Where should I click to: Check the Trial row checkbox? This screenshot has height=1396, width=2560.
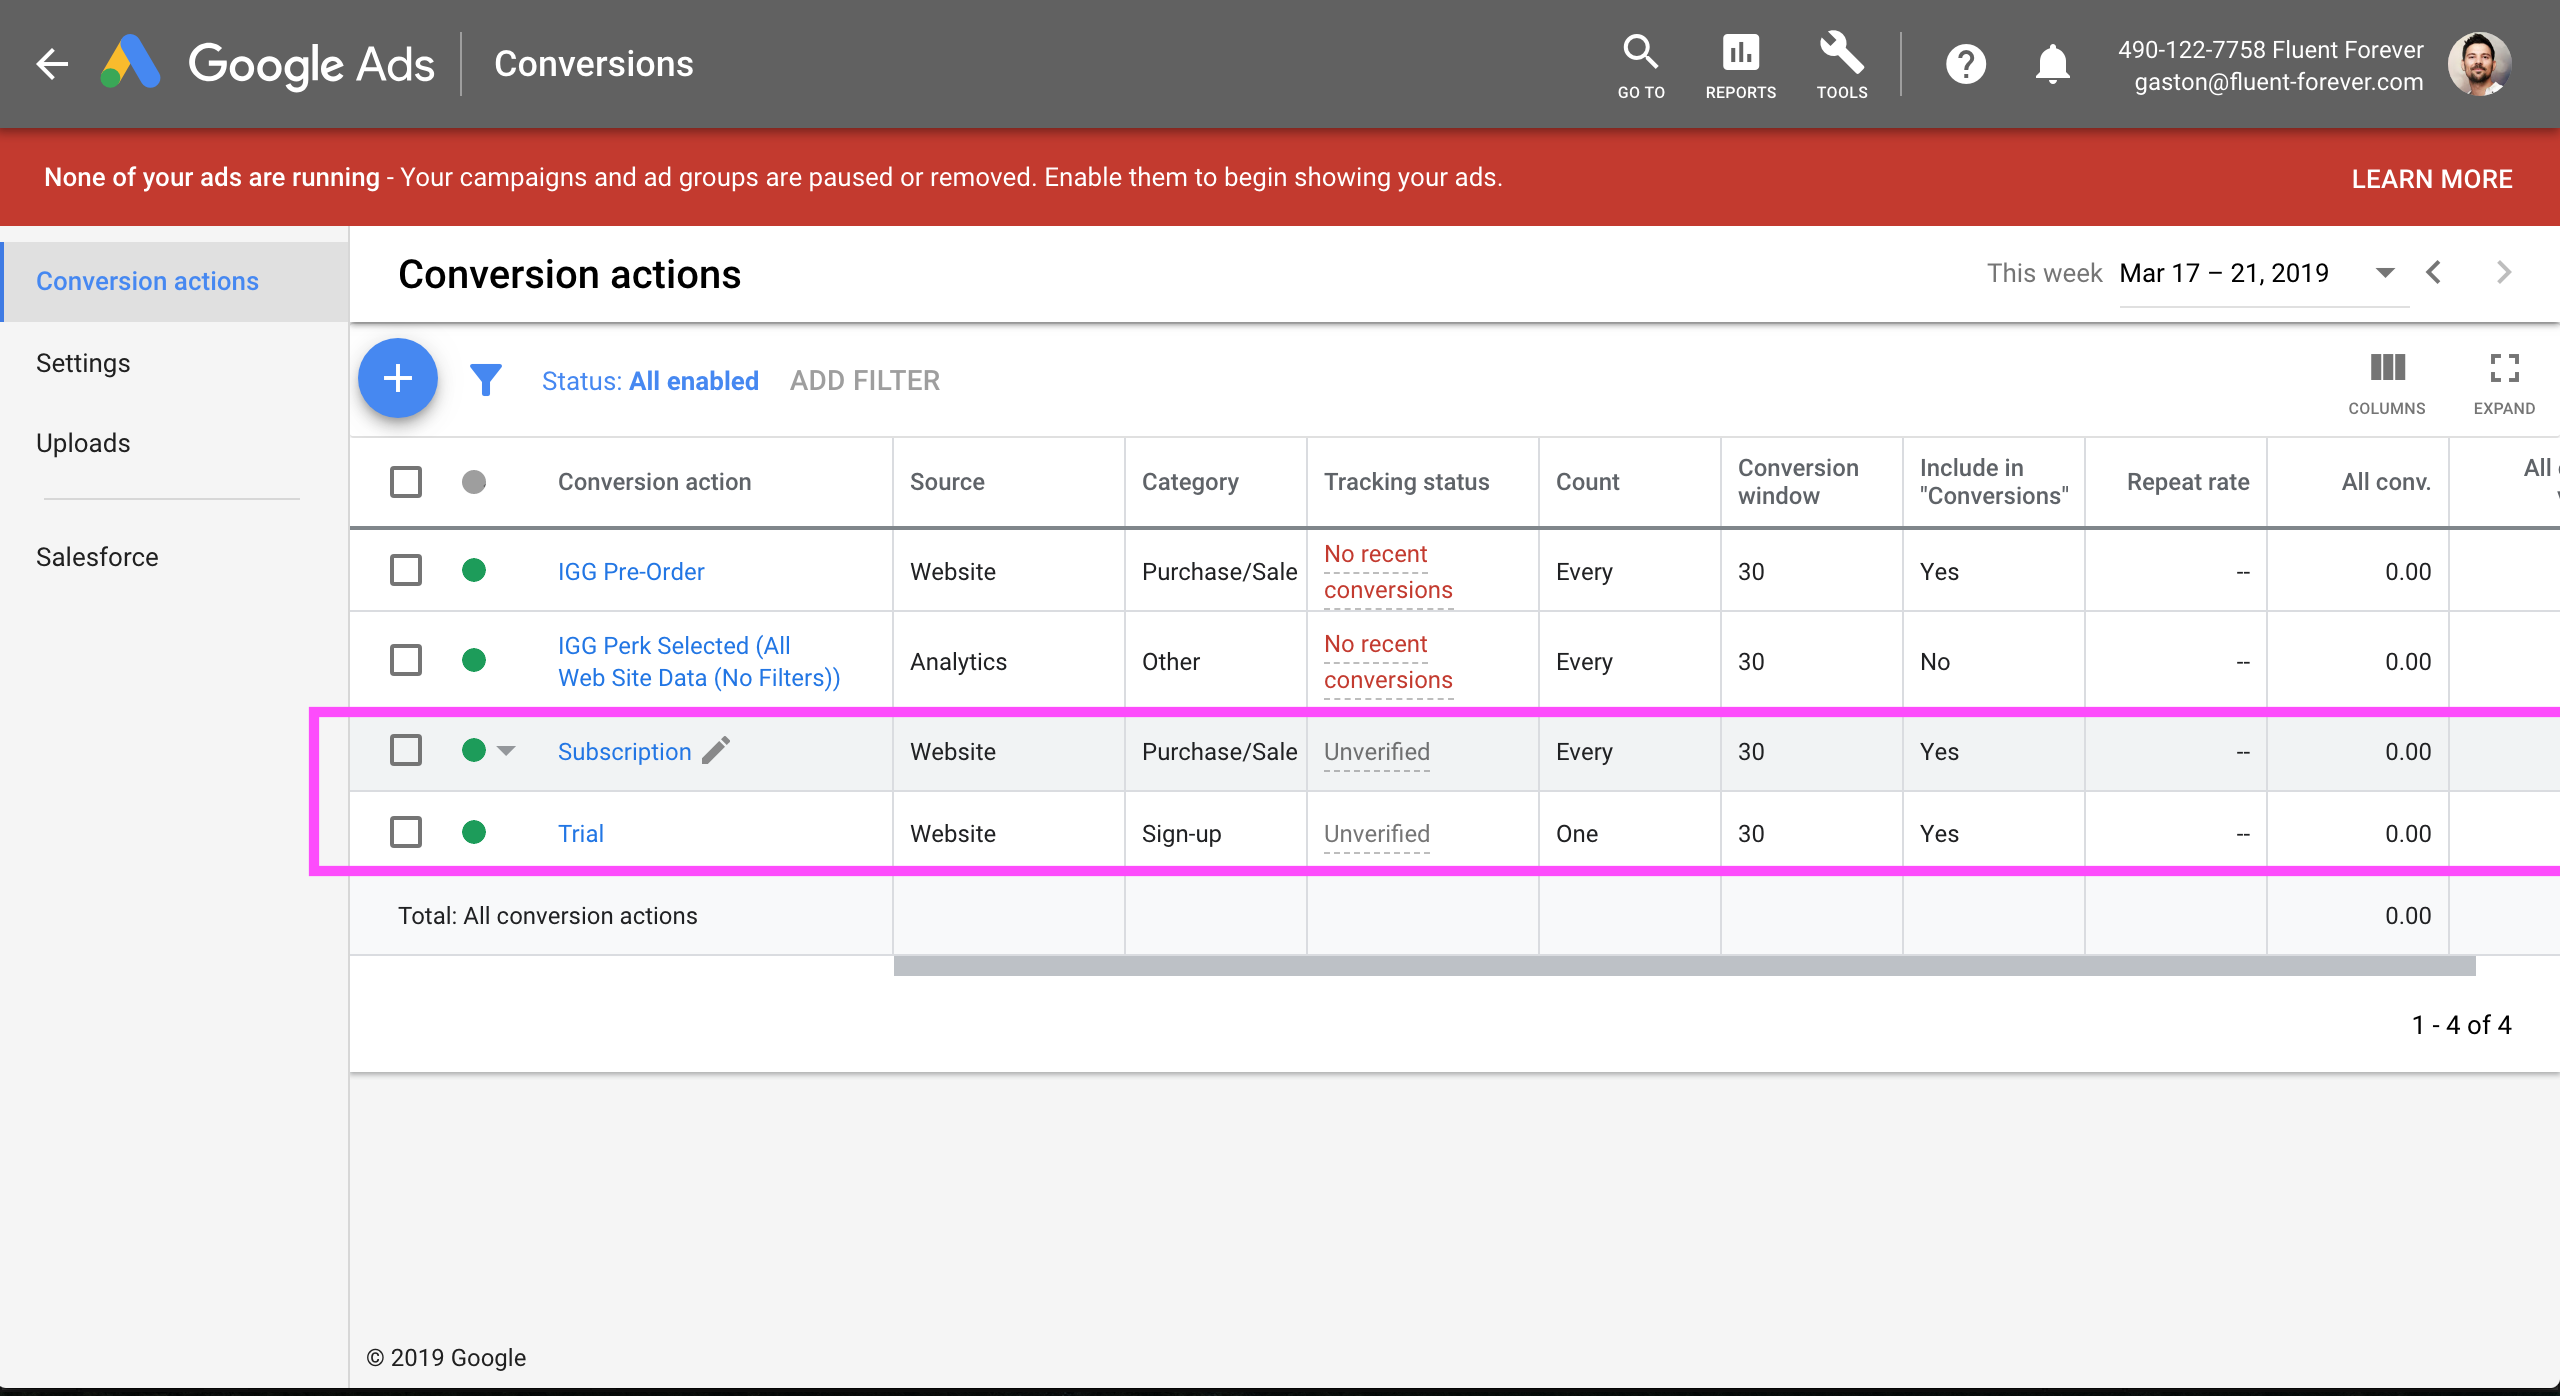406,832
